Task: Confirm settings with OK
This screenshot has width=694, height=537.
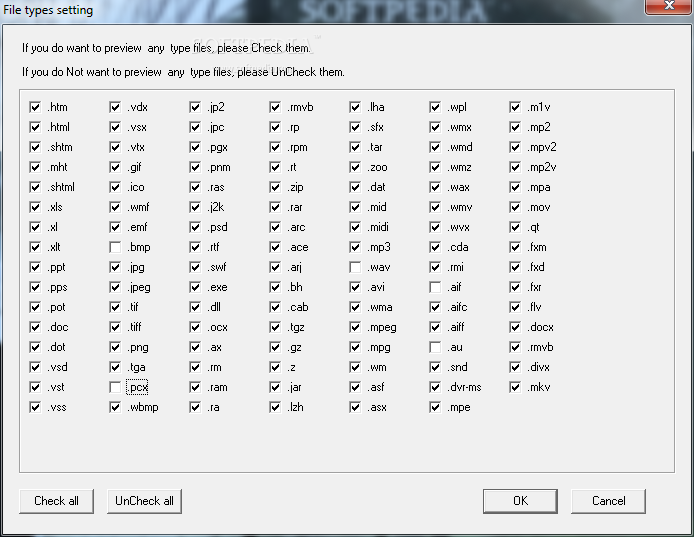Action: 520,501
